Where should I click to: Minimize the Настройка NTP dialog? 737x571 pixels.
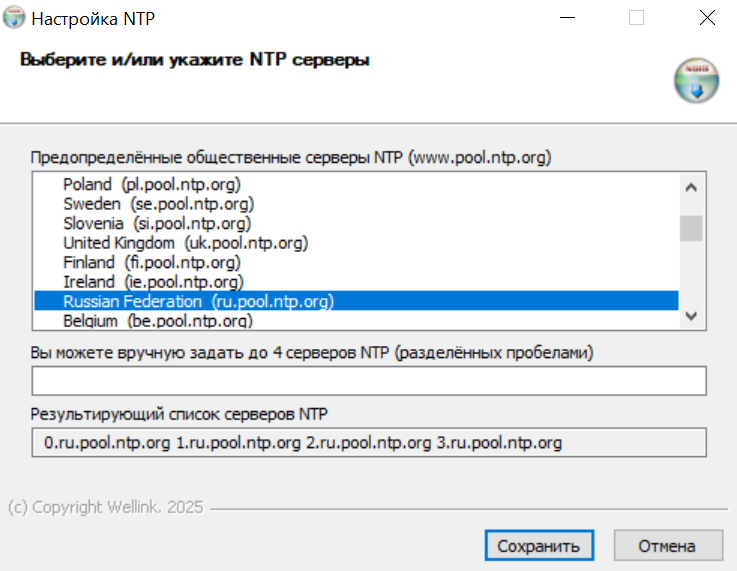tap(567, 18)
